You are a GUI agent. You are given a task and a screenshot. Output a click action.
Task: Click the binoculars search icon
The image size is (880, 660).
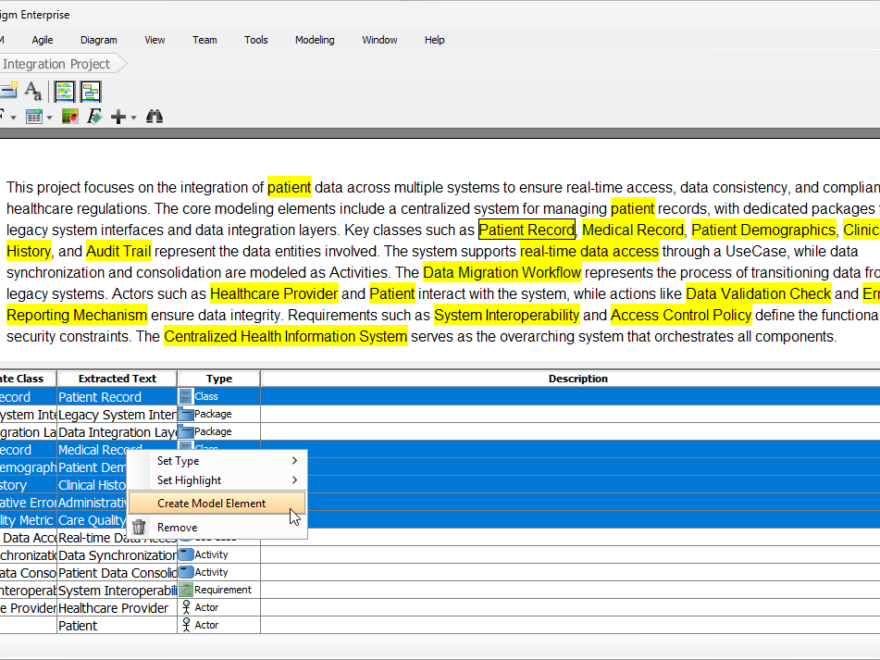point(154,117)
